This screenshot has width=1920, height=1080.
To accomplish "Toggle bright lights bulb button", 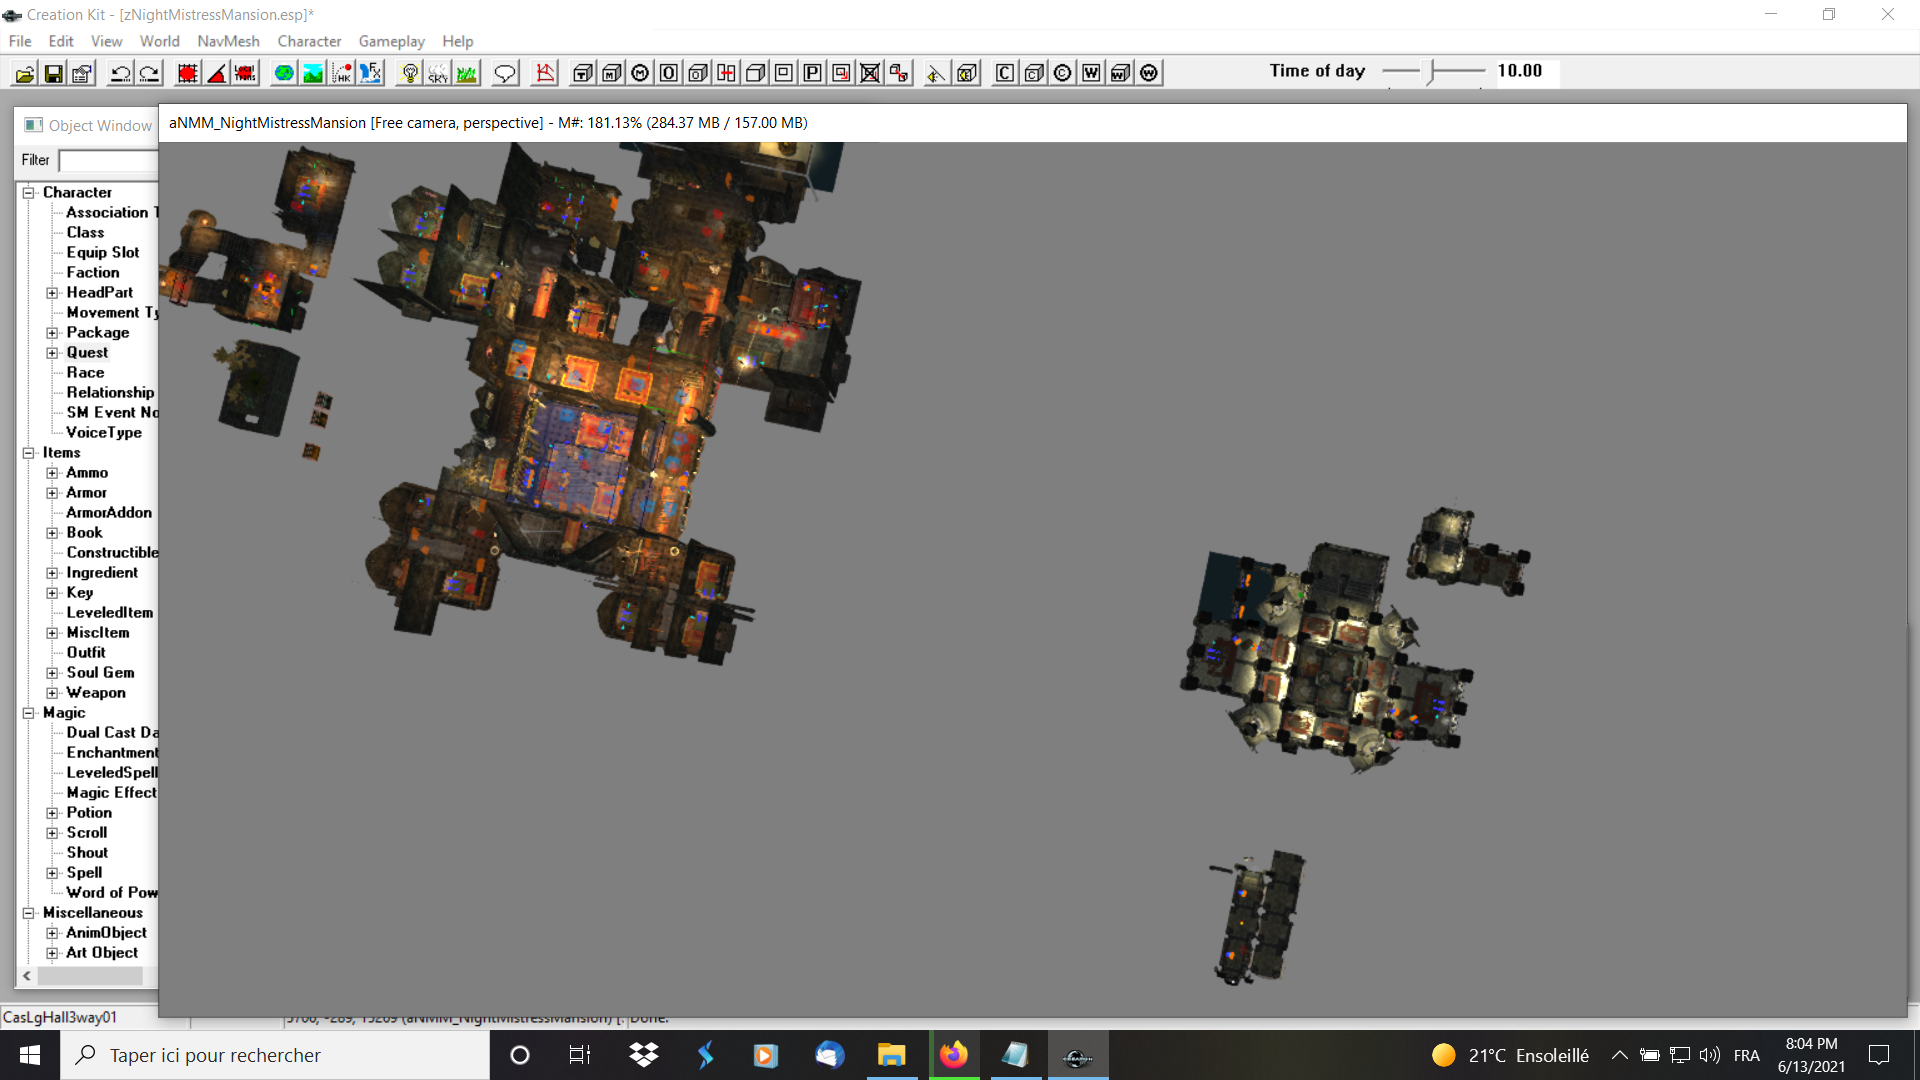I will [x=409, y=73].
